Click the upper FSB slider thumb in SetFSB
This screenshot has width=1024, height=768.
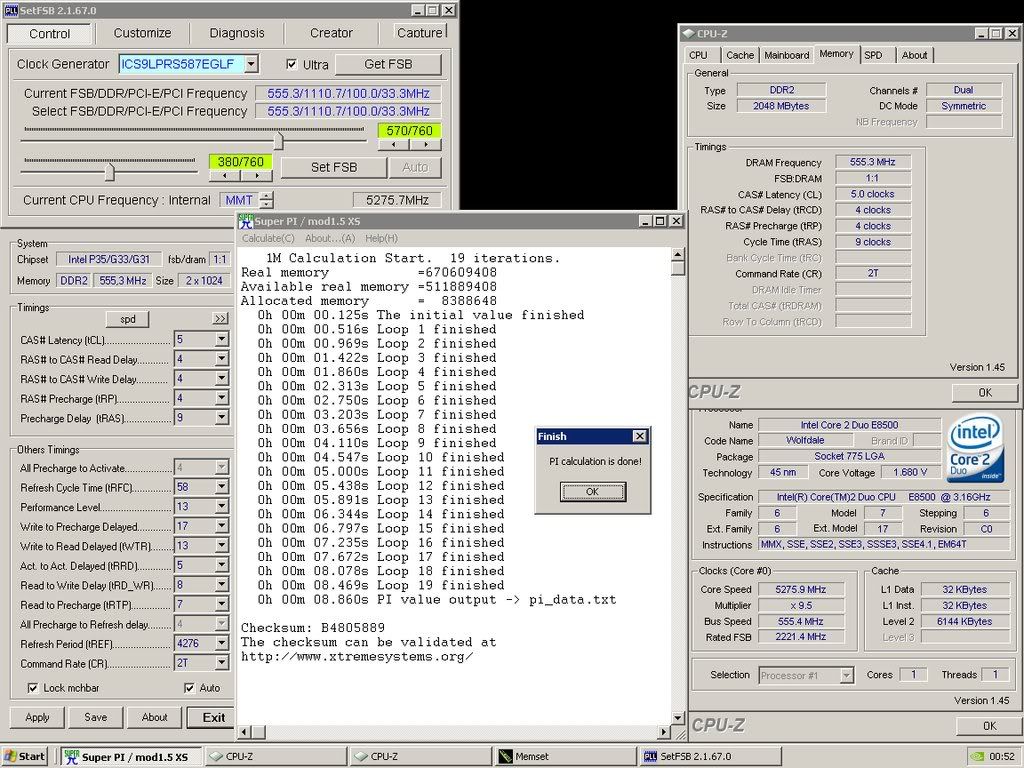(x=278, y=140)
